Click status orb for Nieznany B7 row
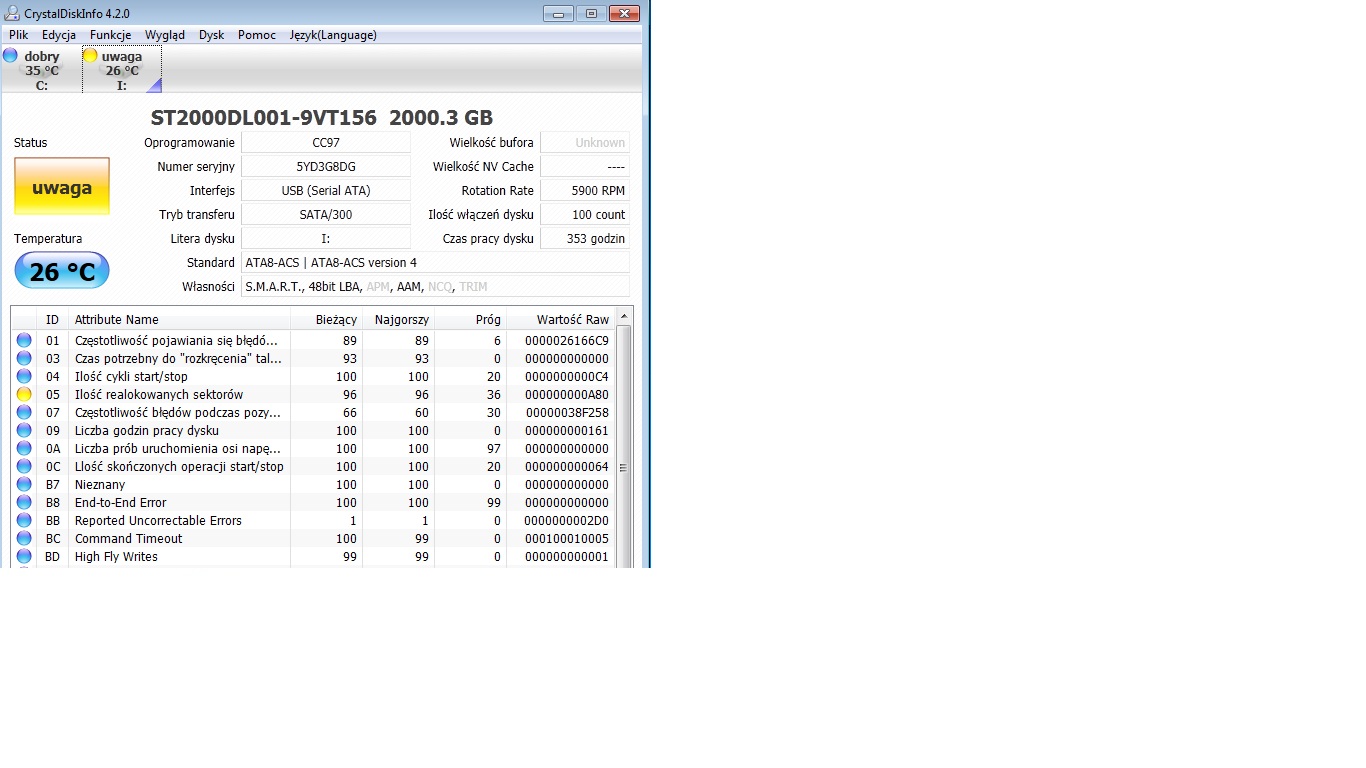The width and height of the screenshot is (1366, 768). click(24, 485)
